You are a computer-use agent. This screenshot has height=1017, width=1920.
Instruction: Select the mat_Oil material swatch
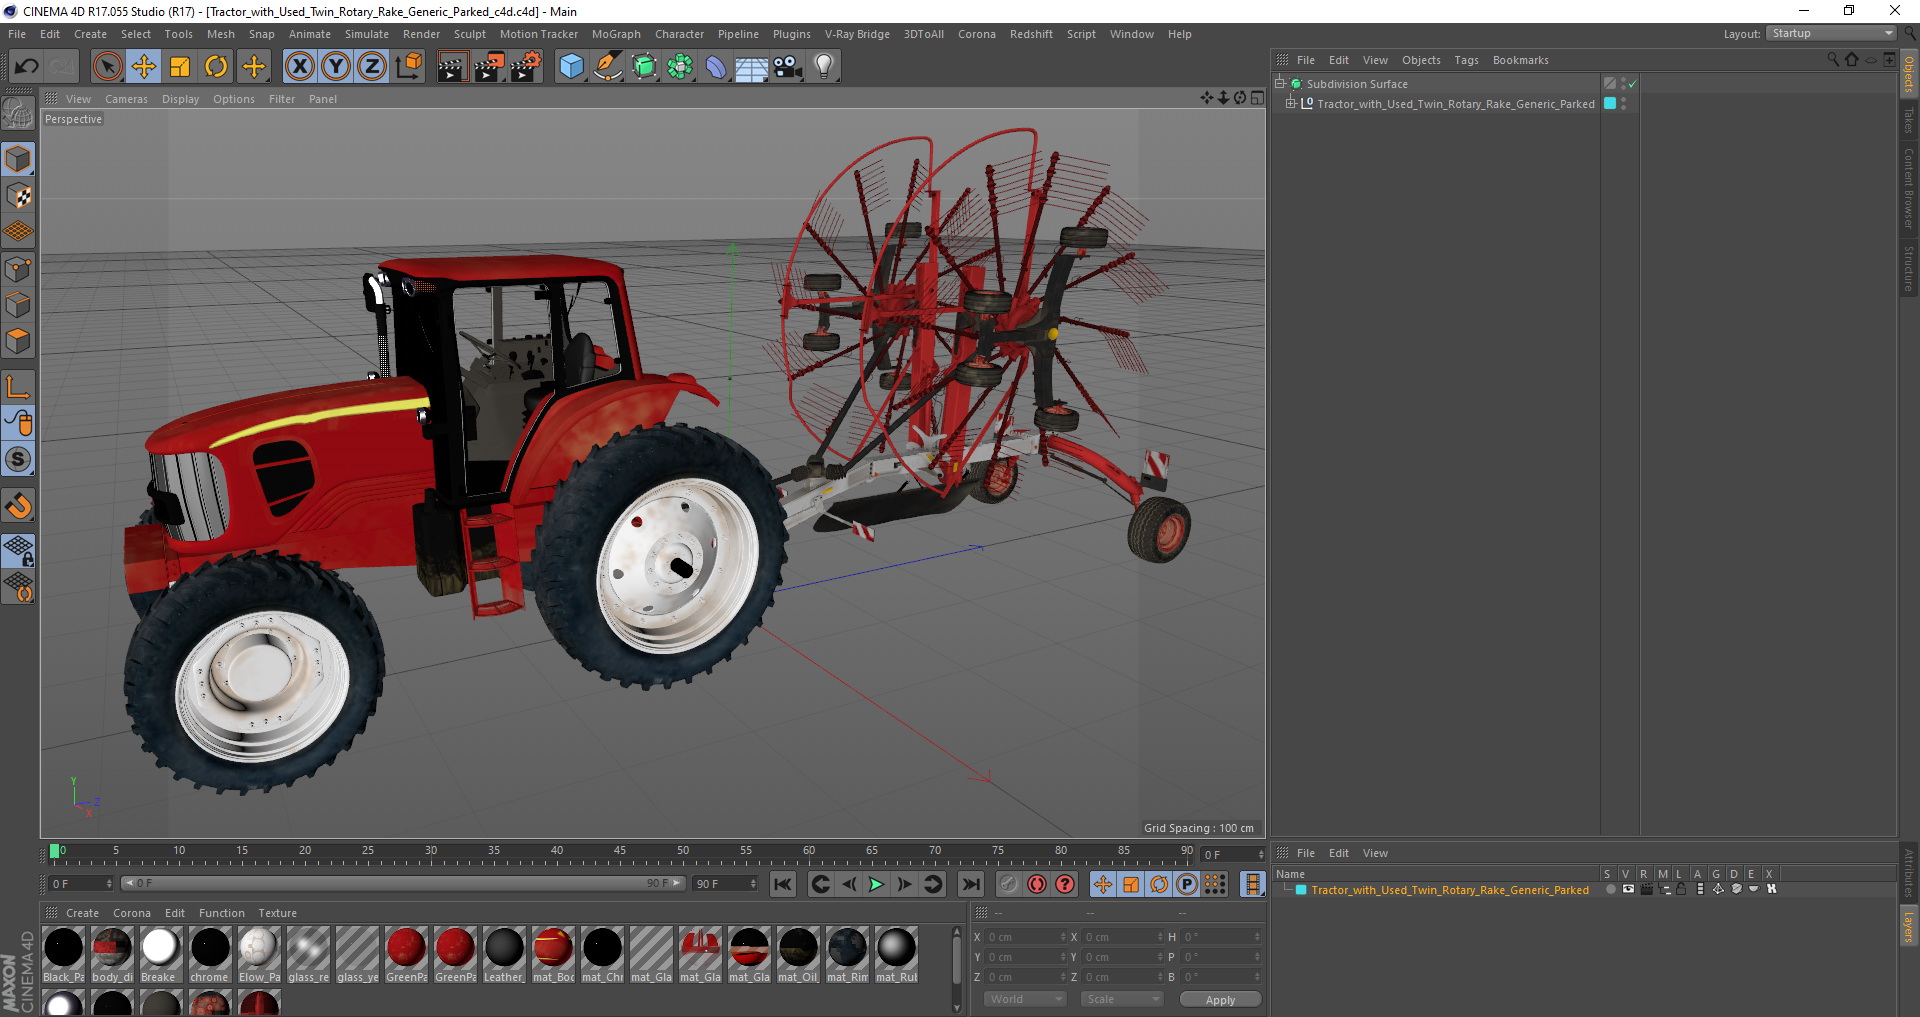798,955
